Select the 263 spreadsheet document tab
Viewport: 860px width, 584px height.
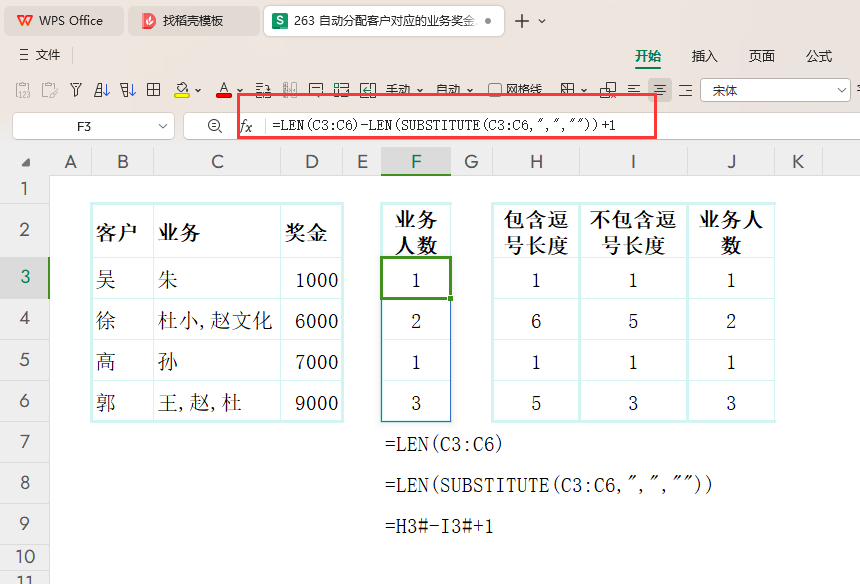pos(383,21)
